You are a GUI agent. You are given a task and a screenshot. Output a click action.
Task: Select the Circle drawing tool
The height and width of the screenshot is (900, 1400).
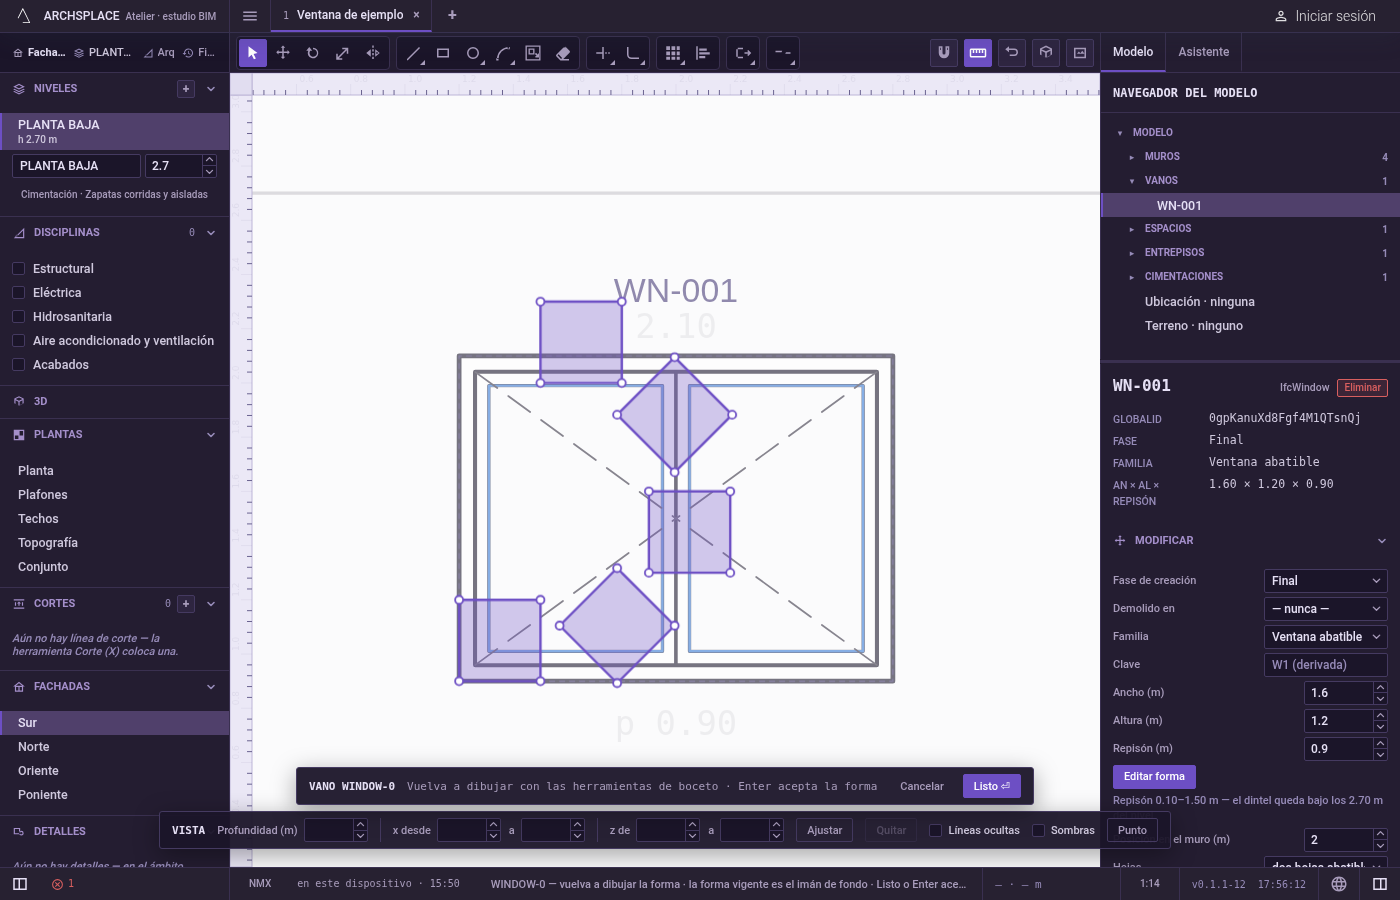(x=473, y=53)
